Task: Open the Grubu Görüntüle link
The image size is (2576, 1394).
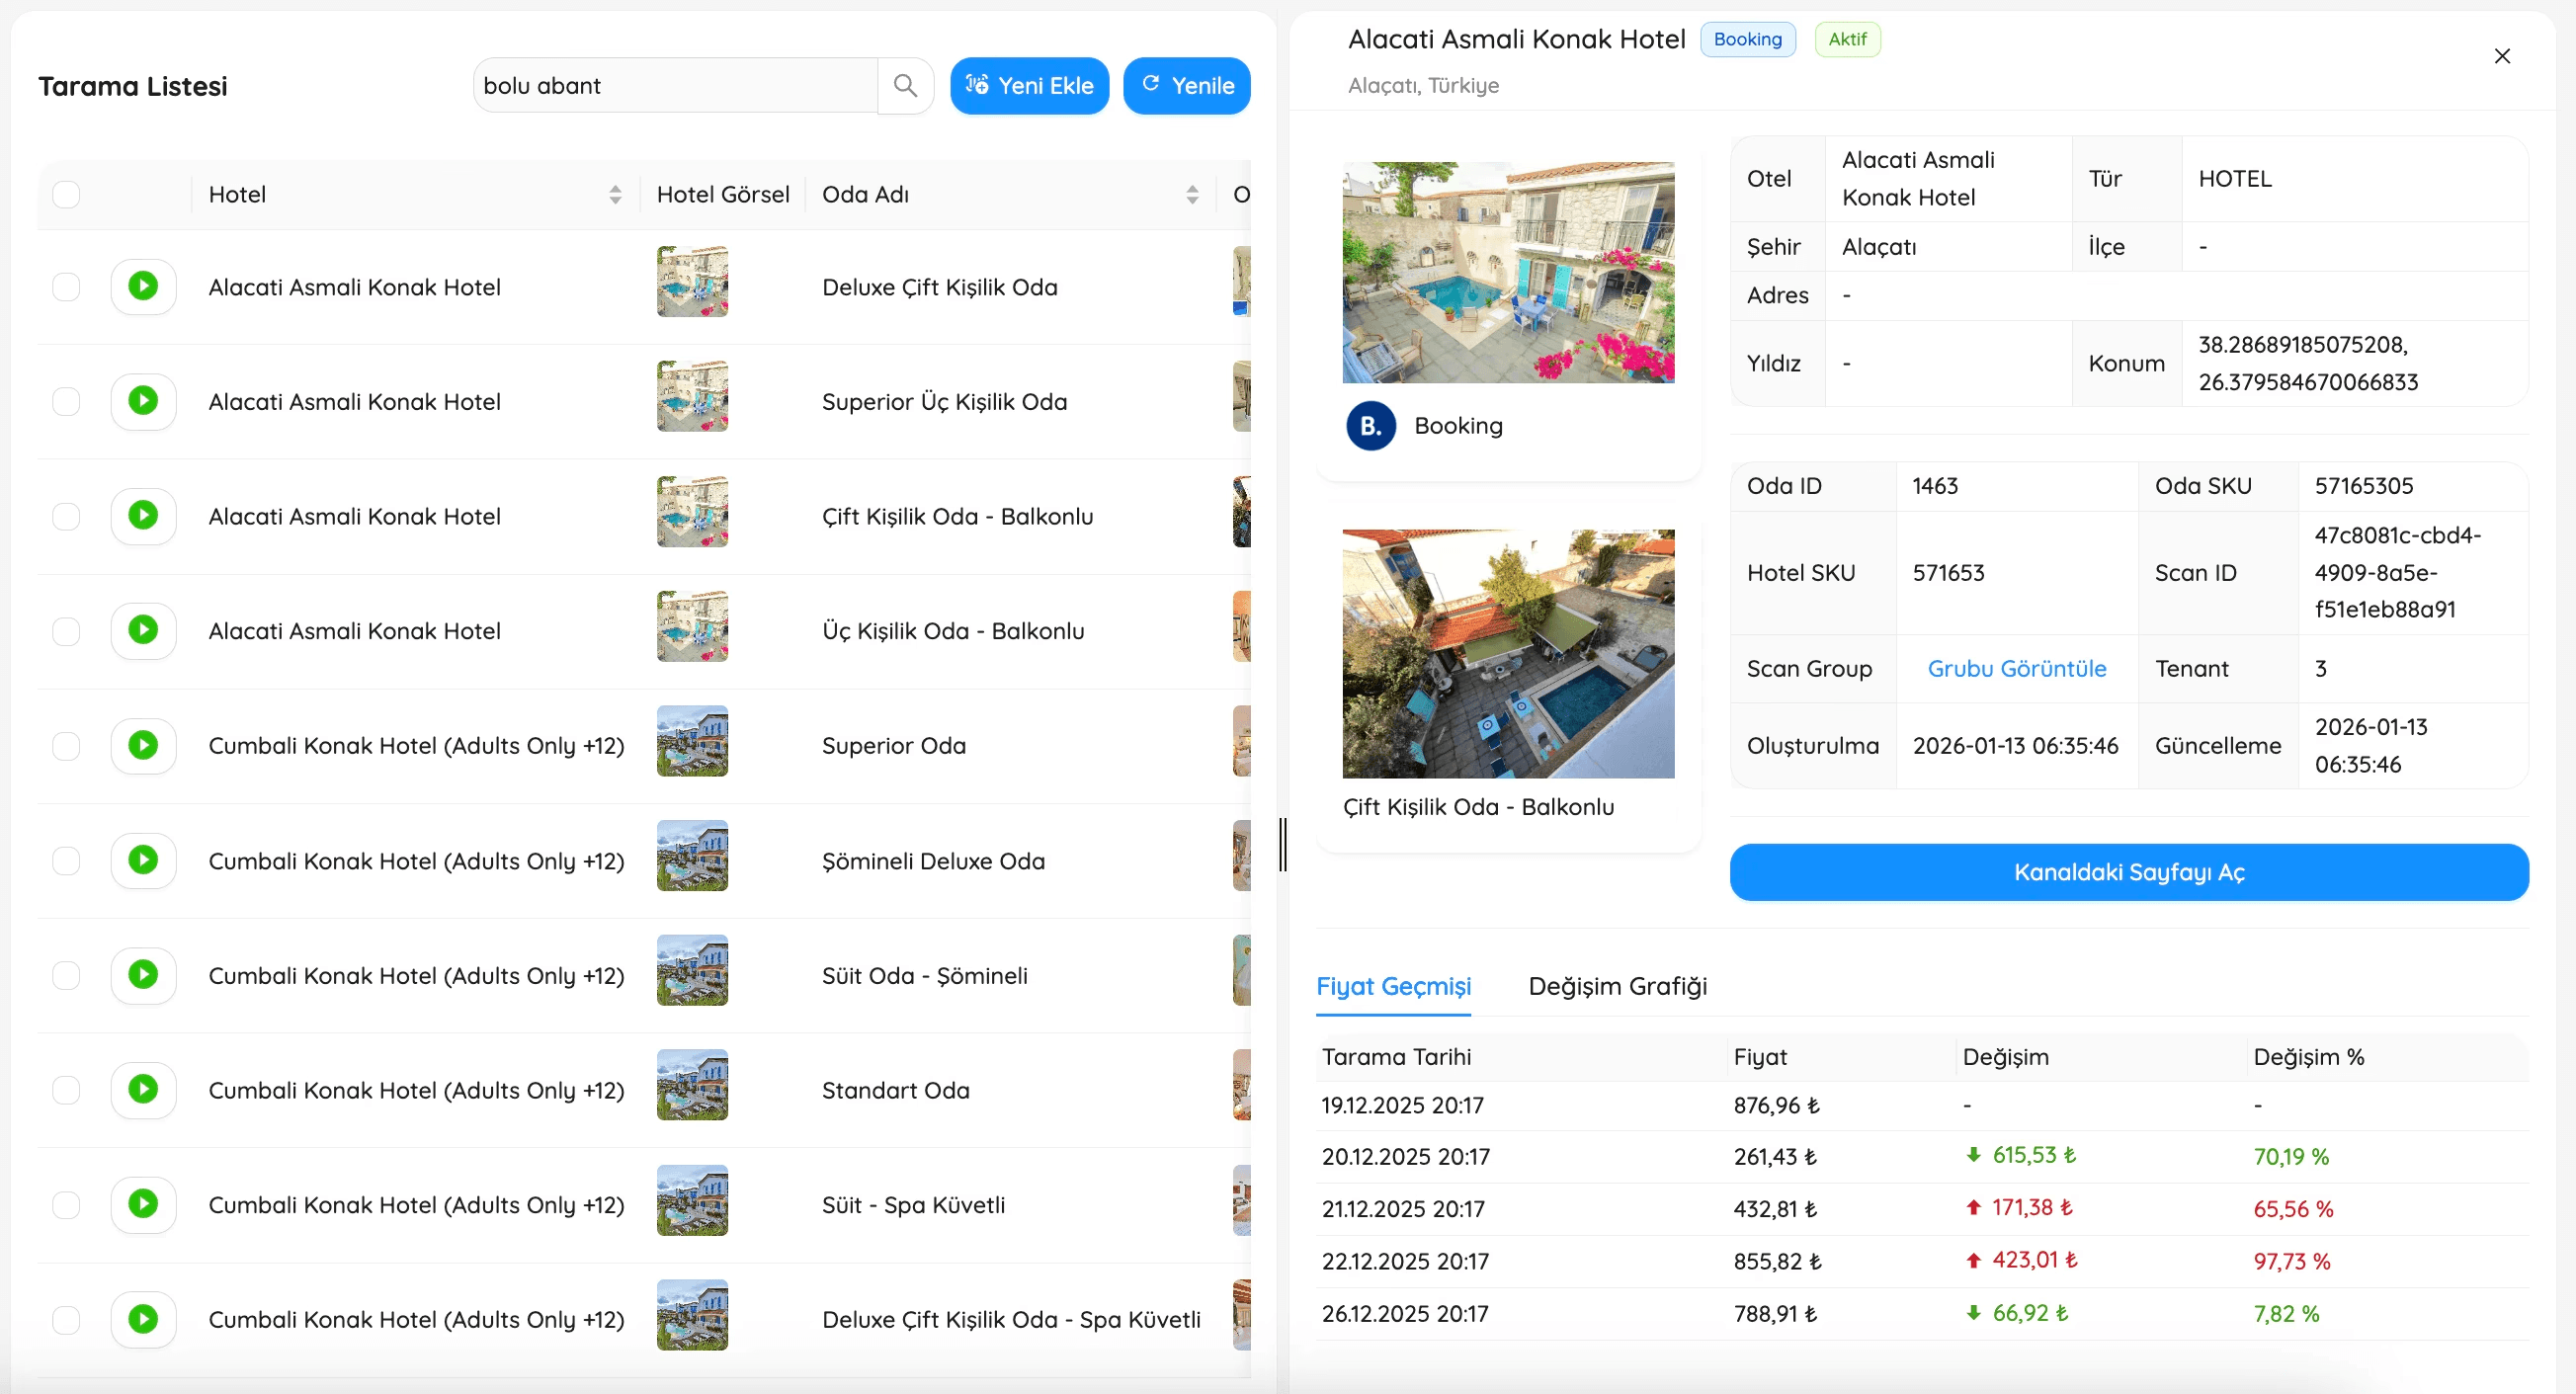Action: click(x=2016, y=668)
